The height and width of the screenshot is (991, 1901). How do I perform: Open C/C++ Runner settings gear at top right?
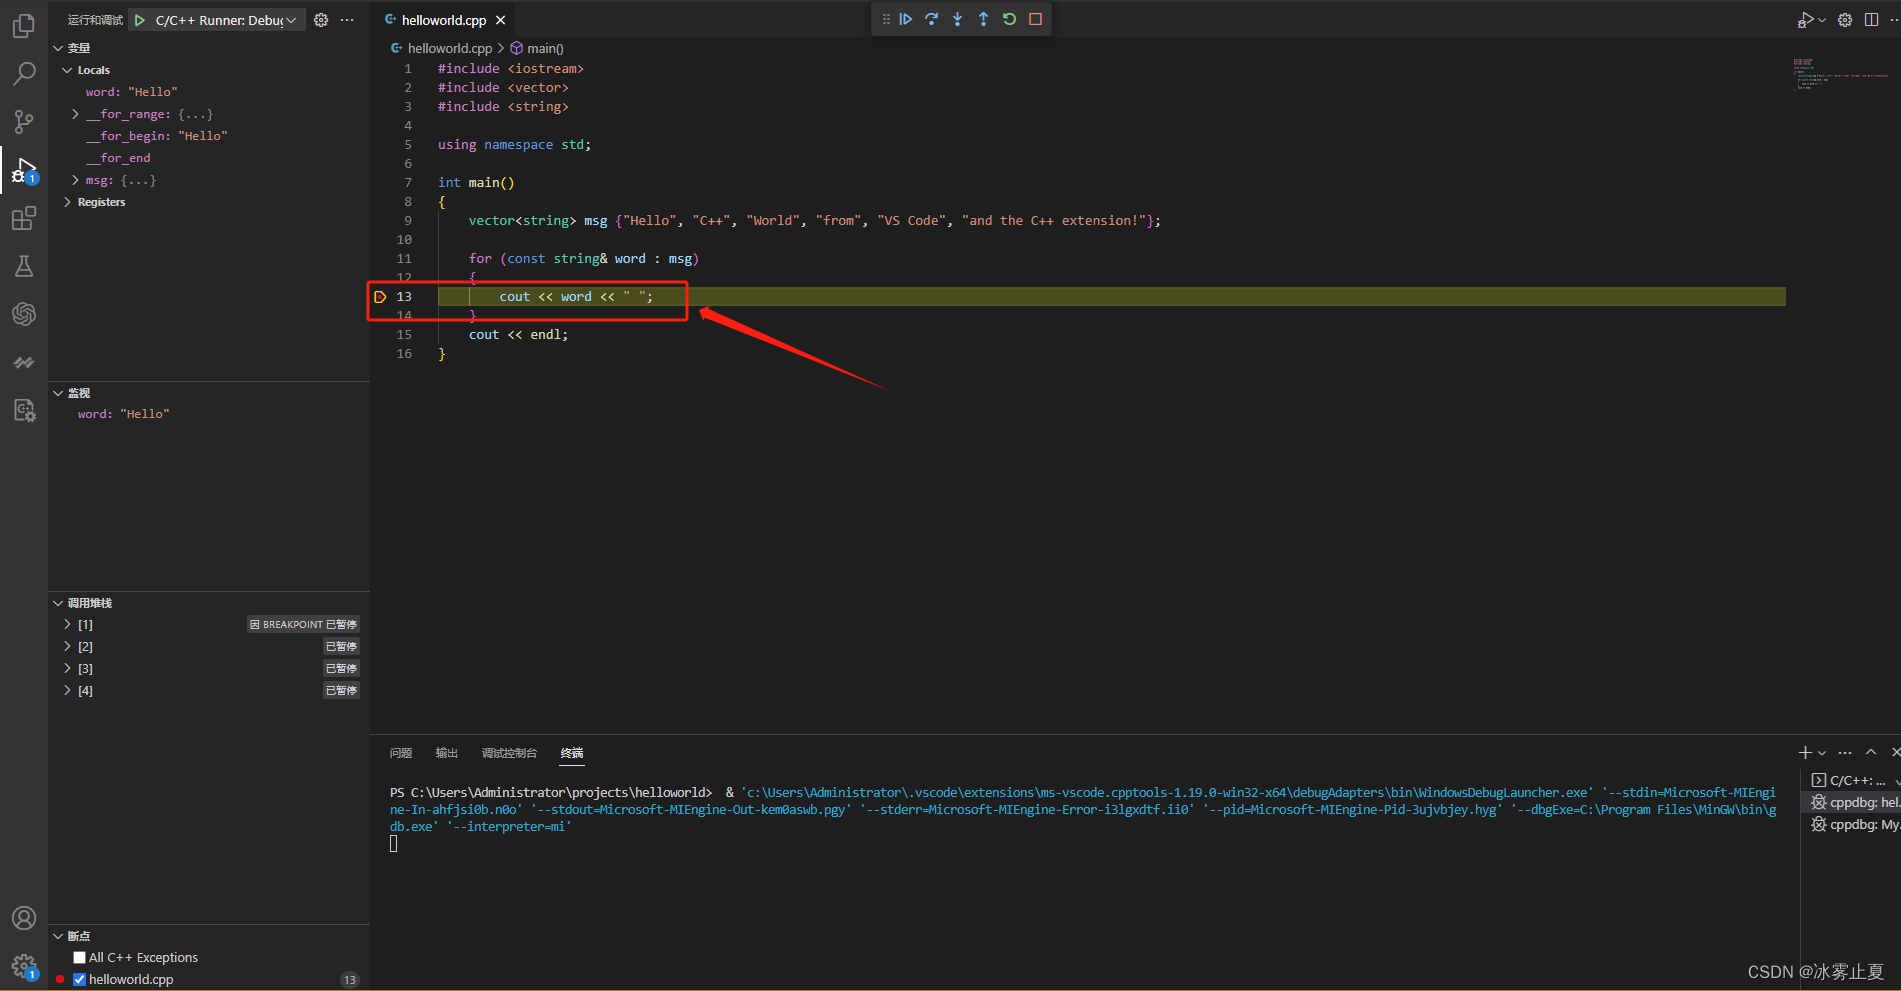tap(1845, 20)
